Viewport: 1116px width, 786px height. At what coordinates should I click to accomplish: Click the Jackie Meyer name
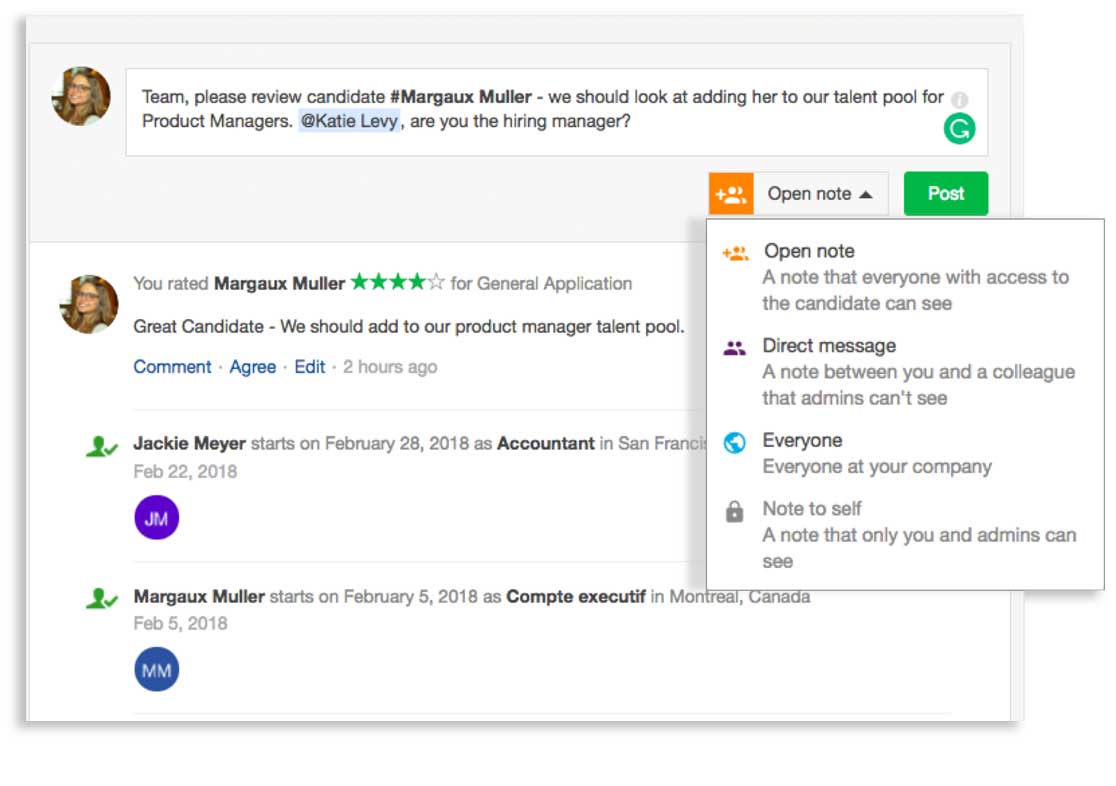(189, 444)
